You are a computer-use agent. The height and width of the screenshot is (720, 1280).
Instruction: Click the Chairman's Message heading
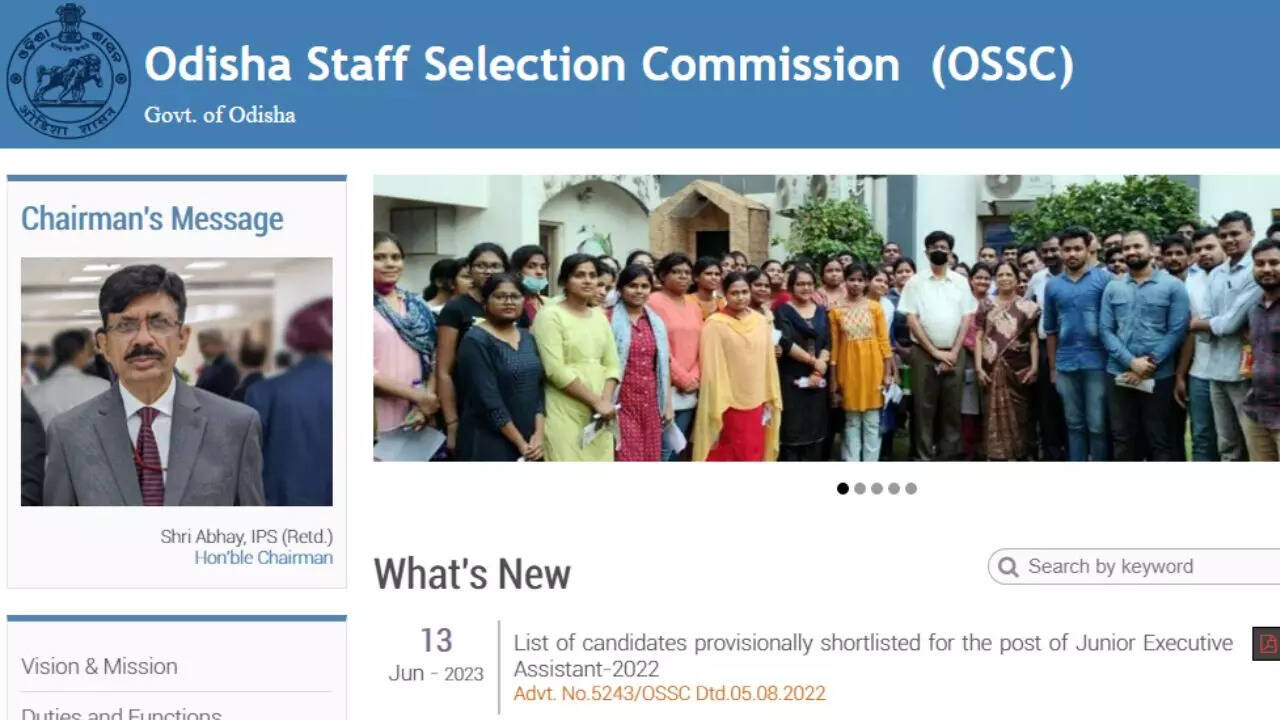tap(152, 219)
